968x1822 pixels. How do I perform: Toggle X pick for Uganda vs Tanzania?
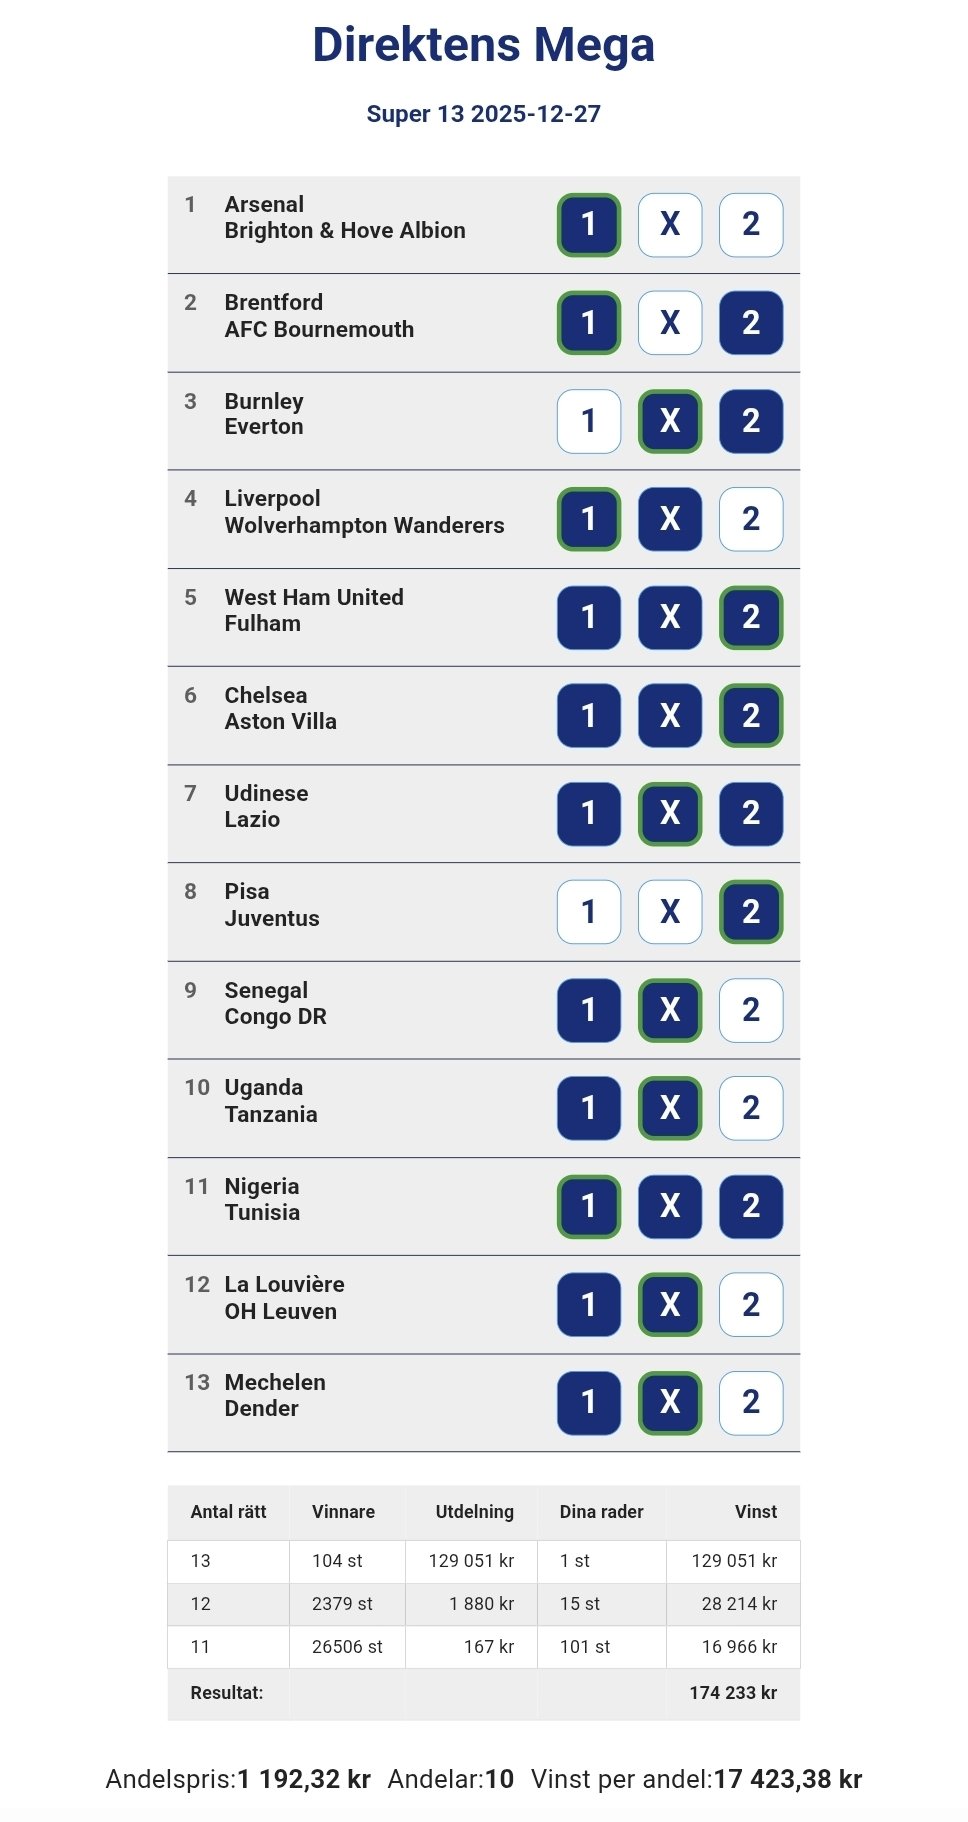pos(670,1108)
